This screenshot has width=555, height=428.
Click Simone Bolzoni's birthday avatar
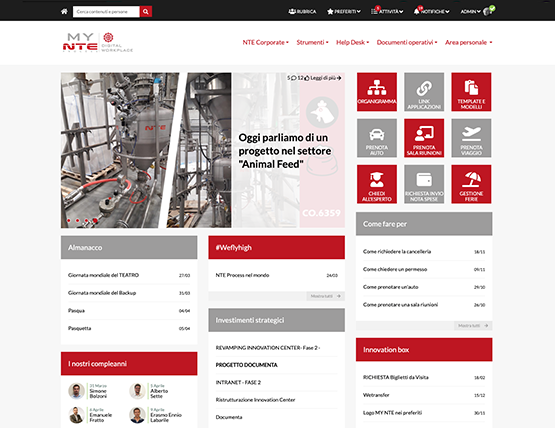76,391
